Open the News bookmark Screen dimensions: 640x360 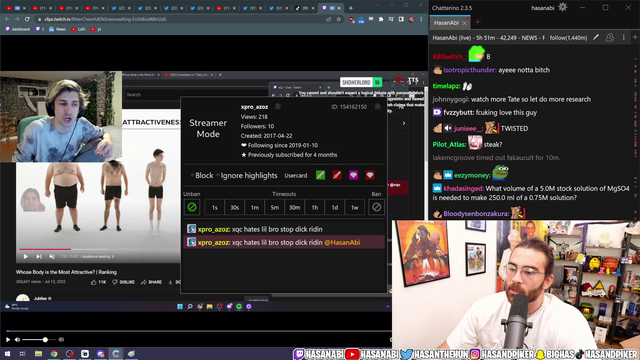coord(57,29)
